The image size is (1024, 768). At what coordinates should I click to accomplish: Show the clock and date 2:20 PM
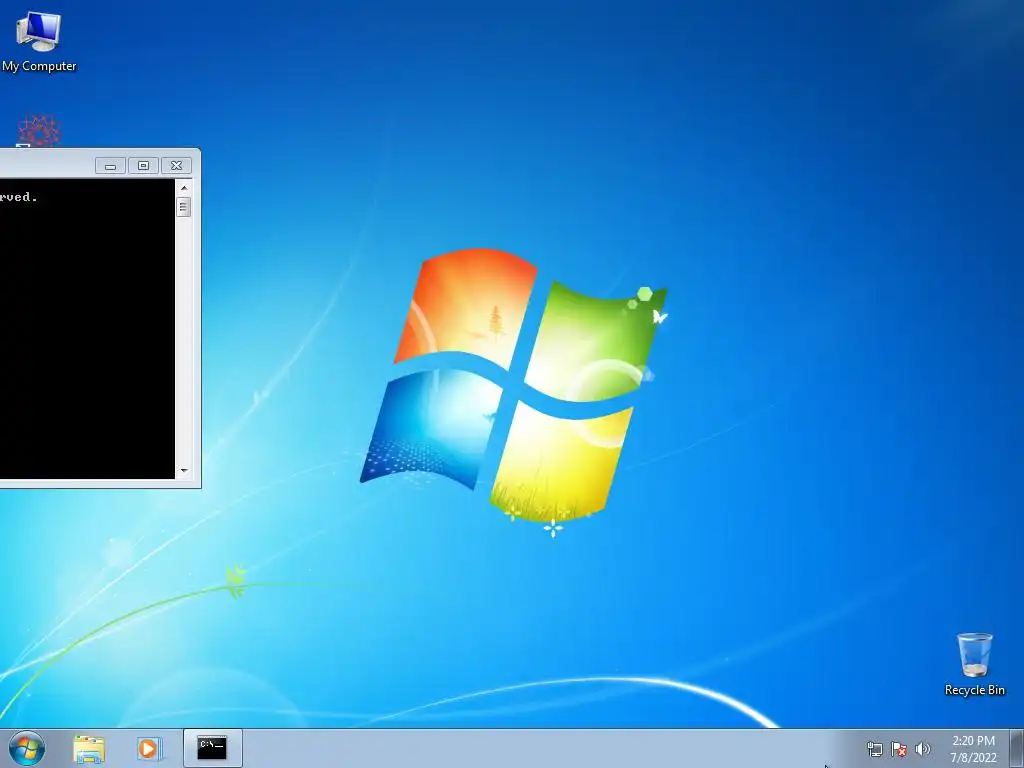coord(973,749)
